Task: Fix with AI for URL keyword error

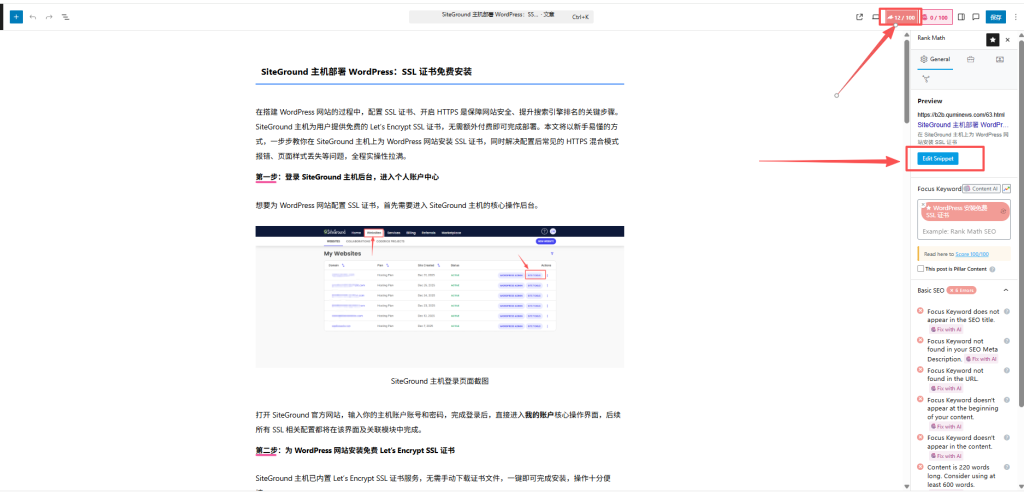Action: tap(946, 388)
